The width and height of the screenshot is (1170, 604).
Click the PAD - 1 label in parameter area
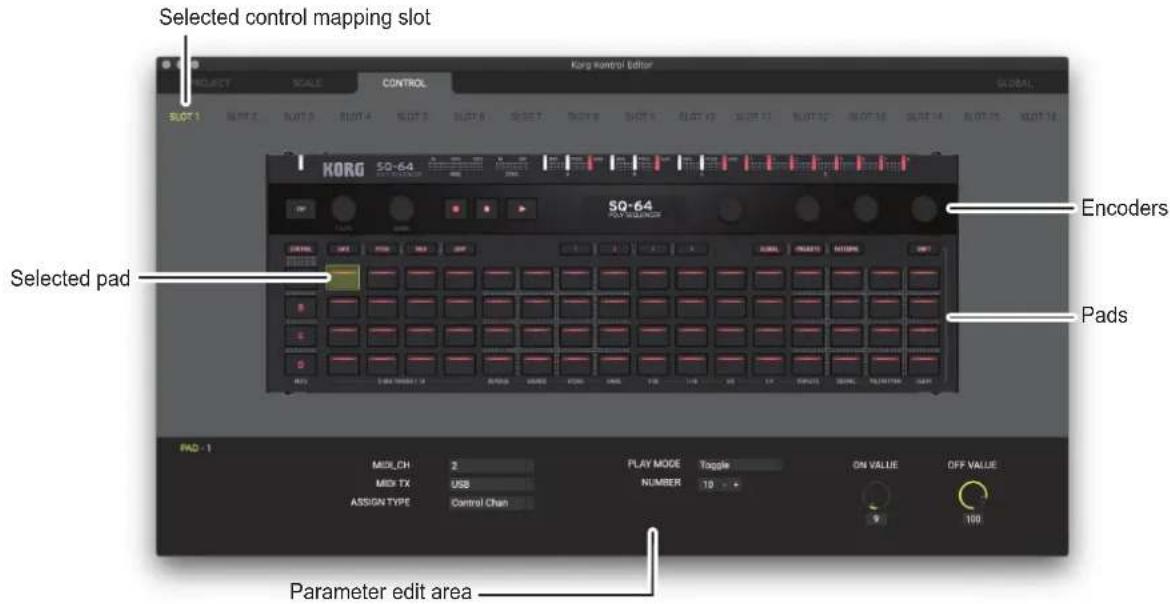point(195,448)
